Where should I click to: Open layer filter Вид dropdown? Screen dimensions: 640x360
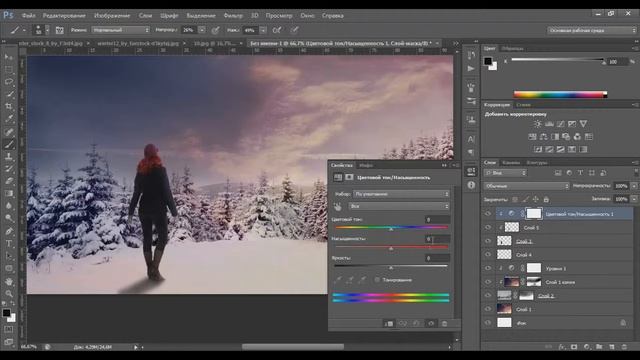click(505, 173)
